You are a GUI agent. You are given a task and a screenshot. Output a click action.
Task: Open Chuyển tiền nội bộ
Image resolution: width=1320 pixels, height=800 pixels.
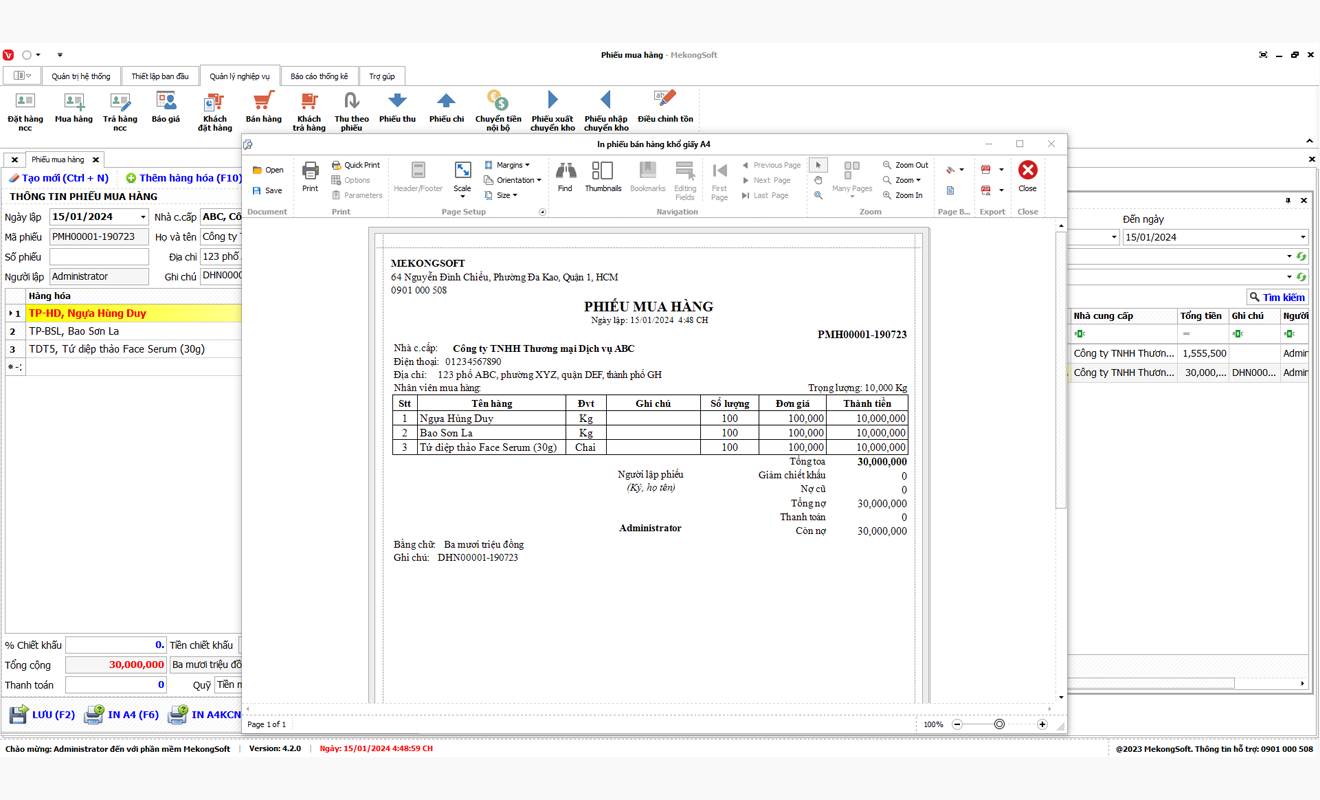tap(498, 110)
